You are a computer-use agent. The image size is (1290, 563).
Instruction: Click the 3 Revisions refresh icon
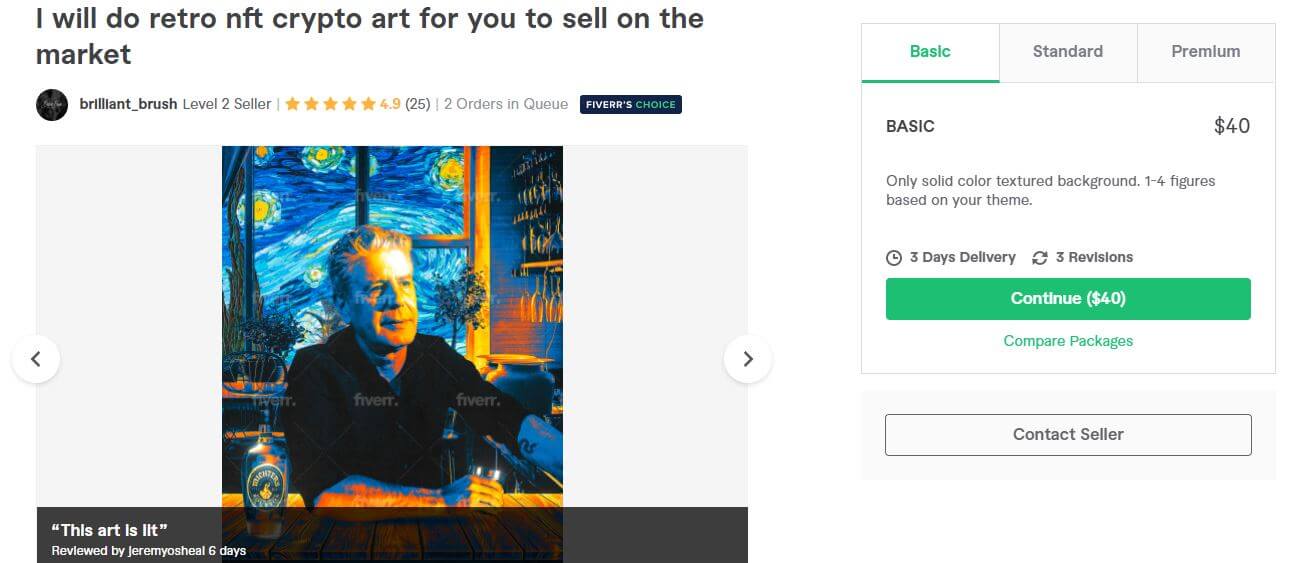click(x=1040, y=258)
